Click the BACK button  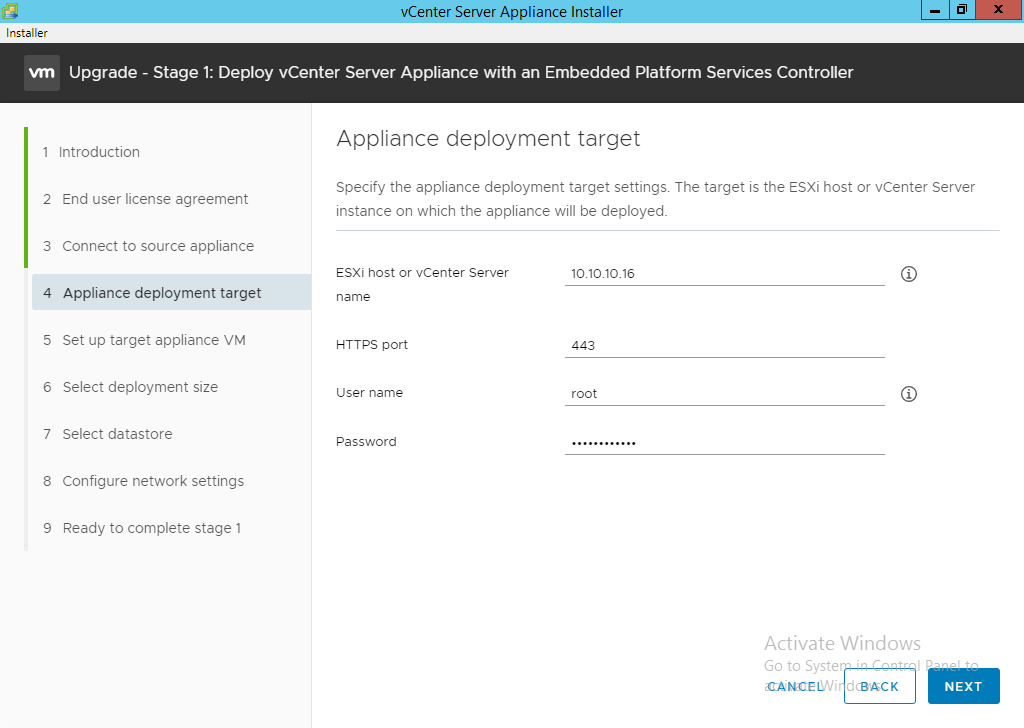[x=879, y=686]
